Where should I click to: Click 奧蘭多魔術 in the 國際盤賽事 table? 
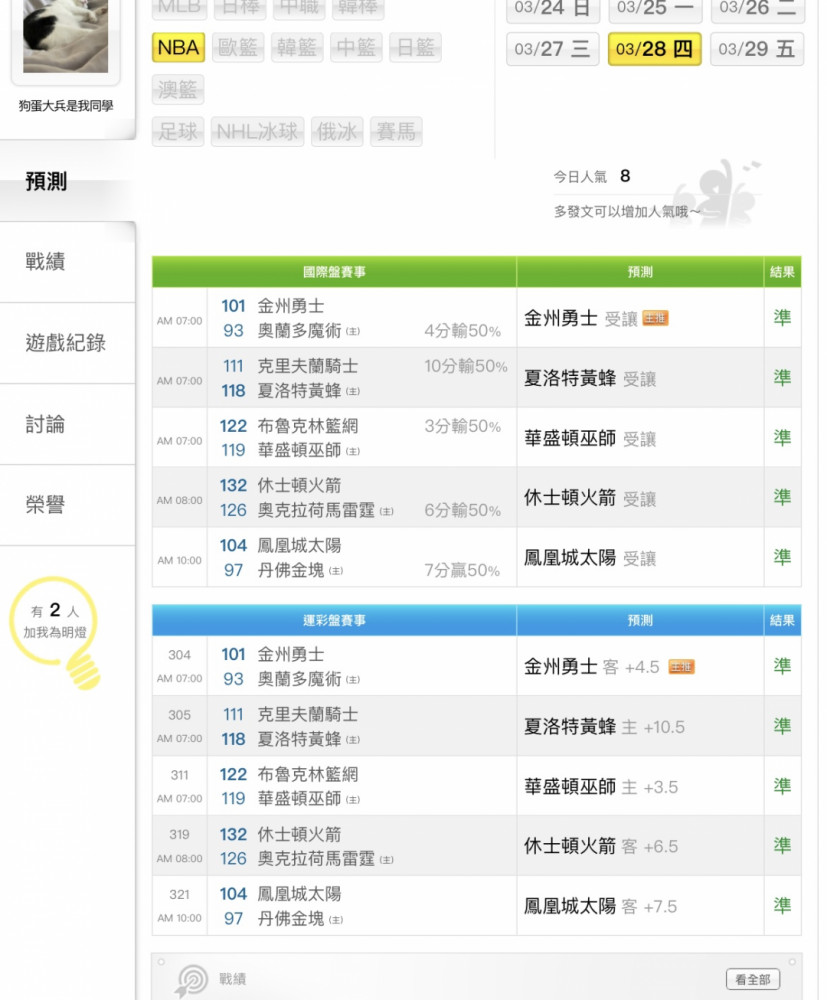(x=299, y=331)
